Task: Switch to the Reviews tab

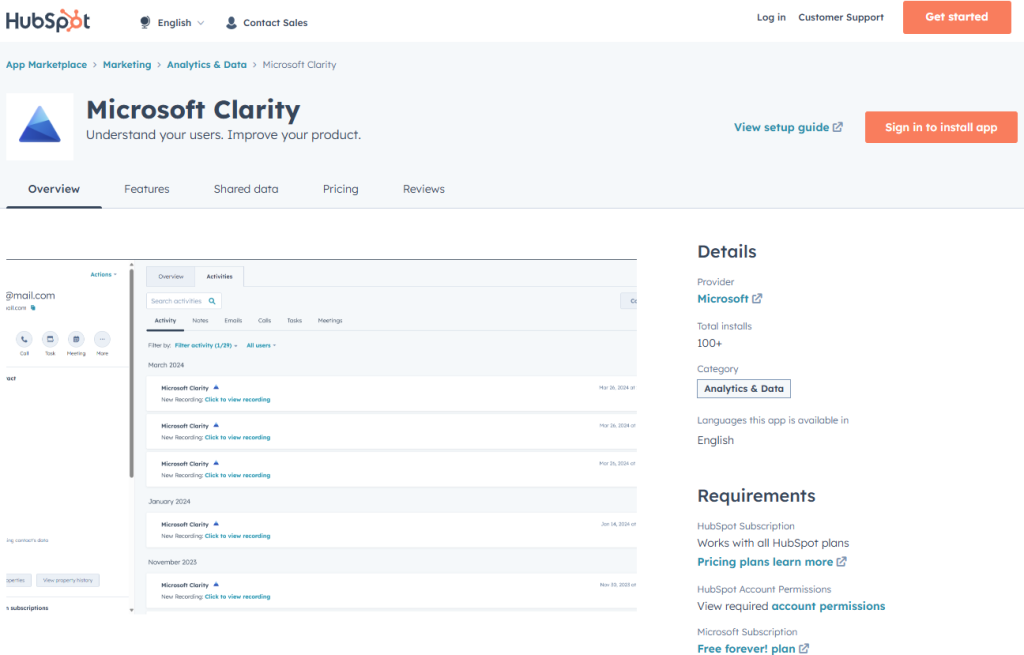Action: [423, 188]
